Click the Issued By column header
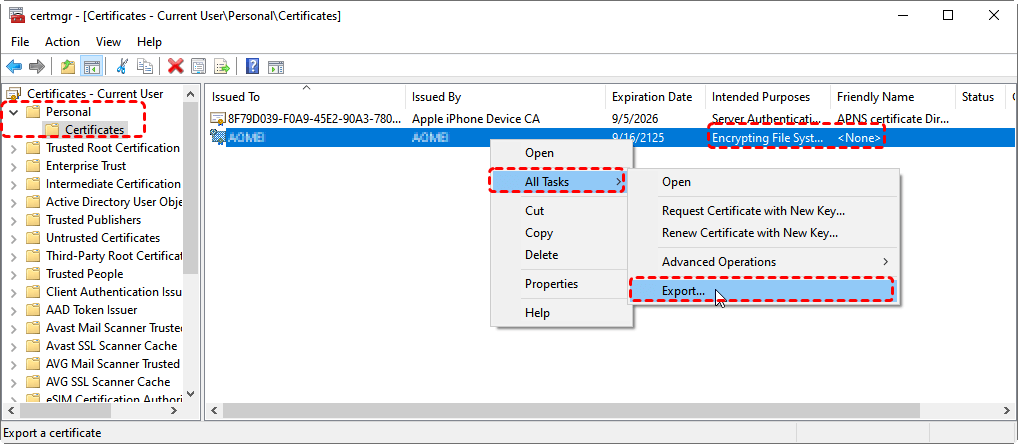 coord(436,97)
